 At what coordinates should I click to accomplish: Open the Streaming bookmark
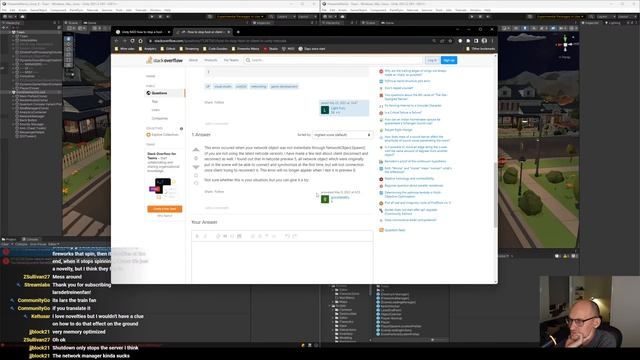pyautogui.click(x=189, y=49)
